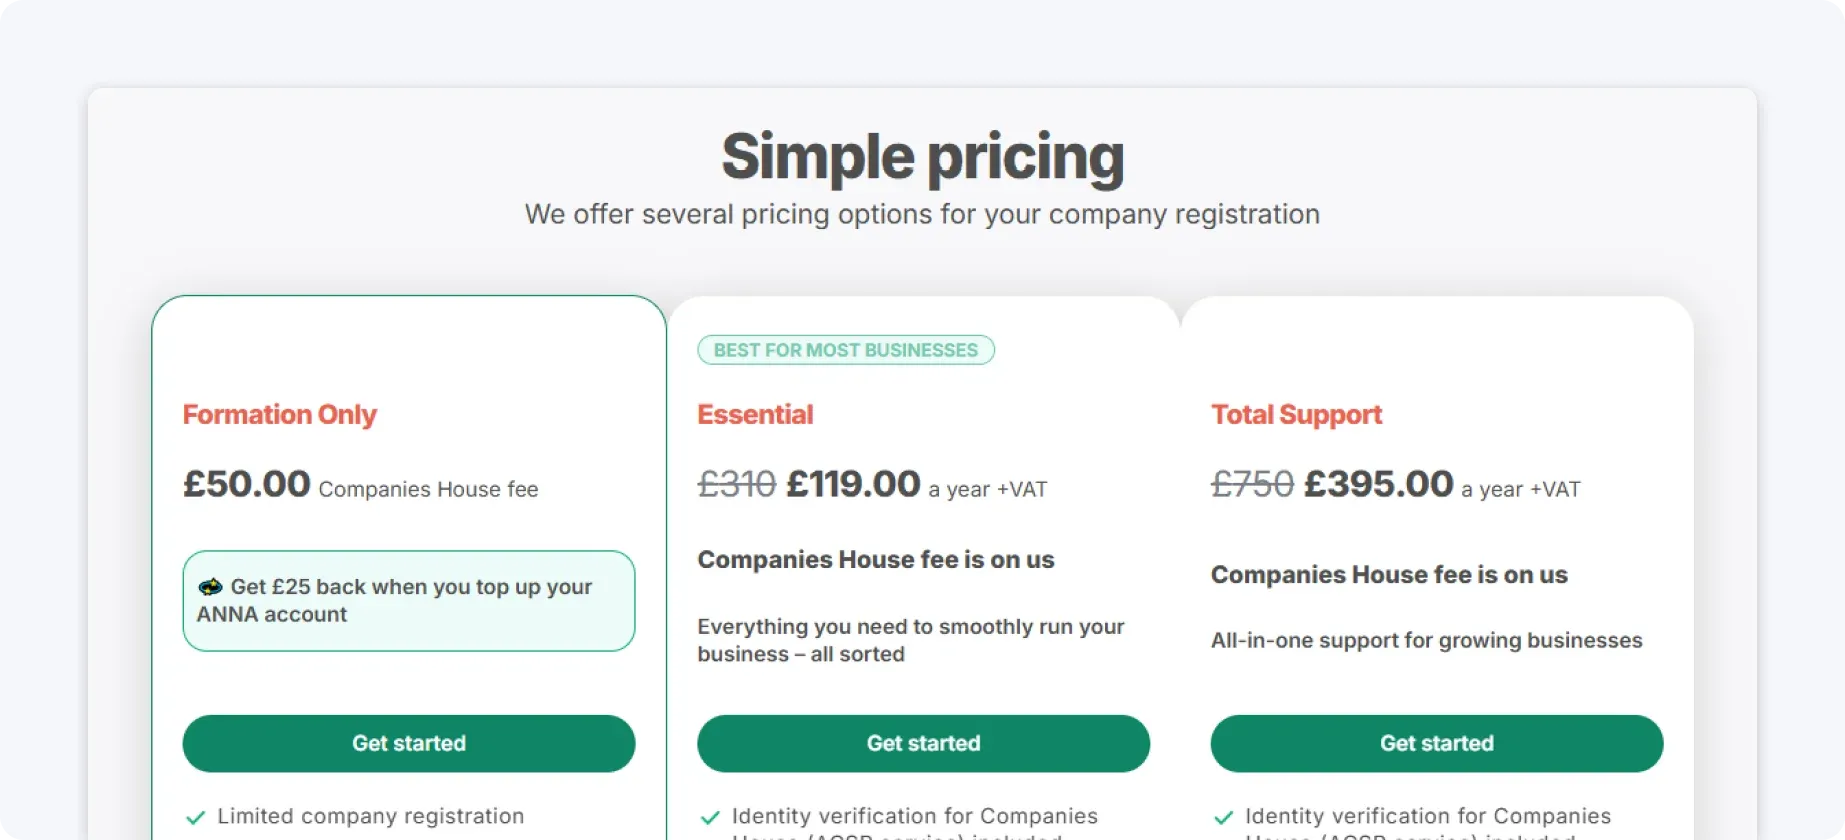Click the checkmark beside Essential's identity verification feature

pos(711,816)
